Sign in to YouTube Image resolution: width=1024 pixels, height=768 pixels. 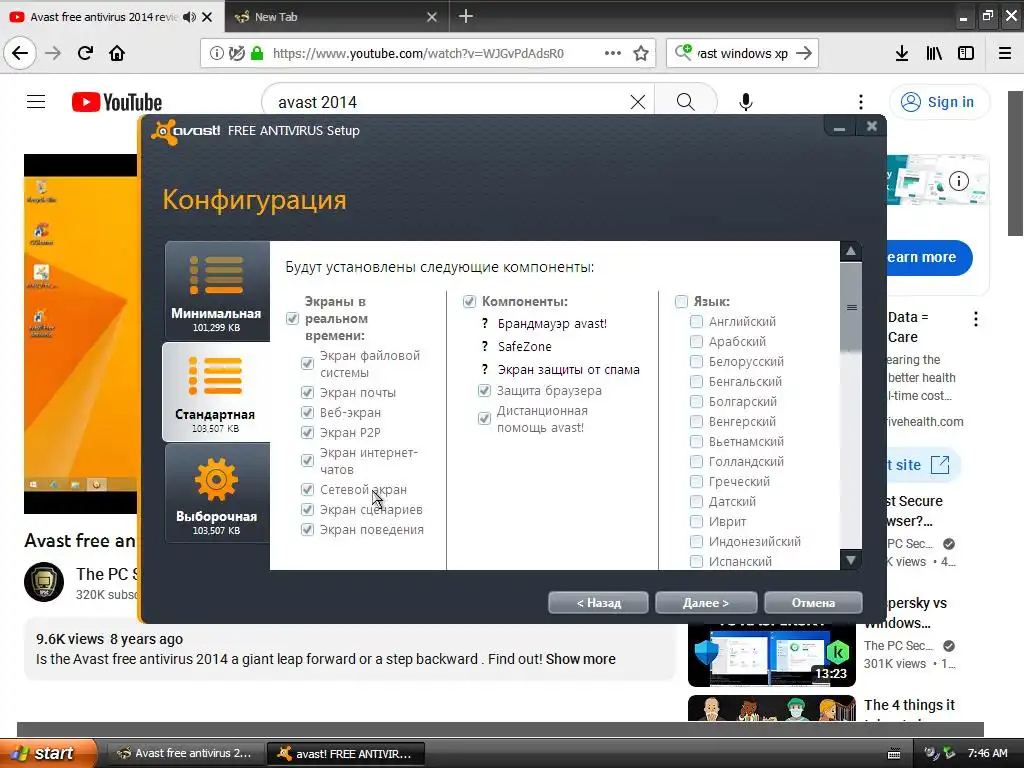point(939,102)
